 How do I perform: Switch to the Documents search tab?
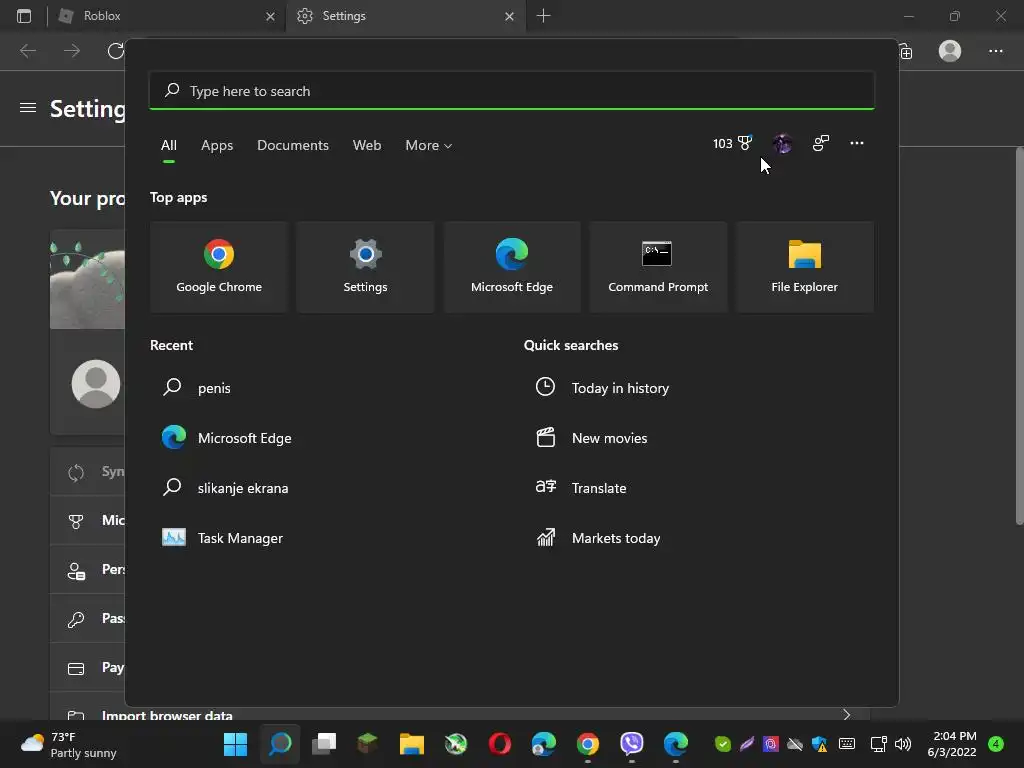[293, 145]
